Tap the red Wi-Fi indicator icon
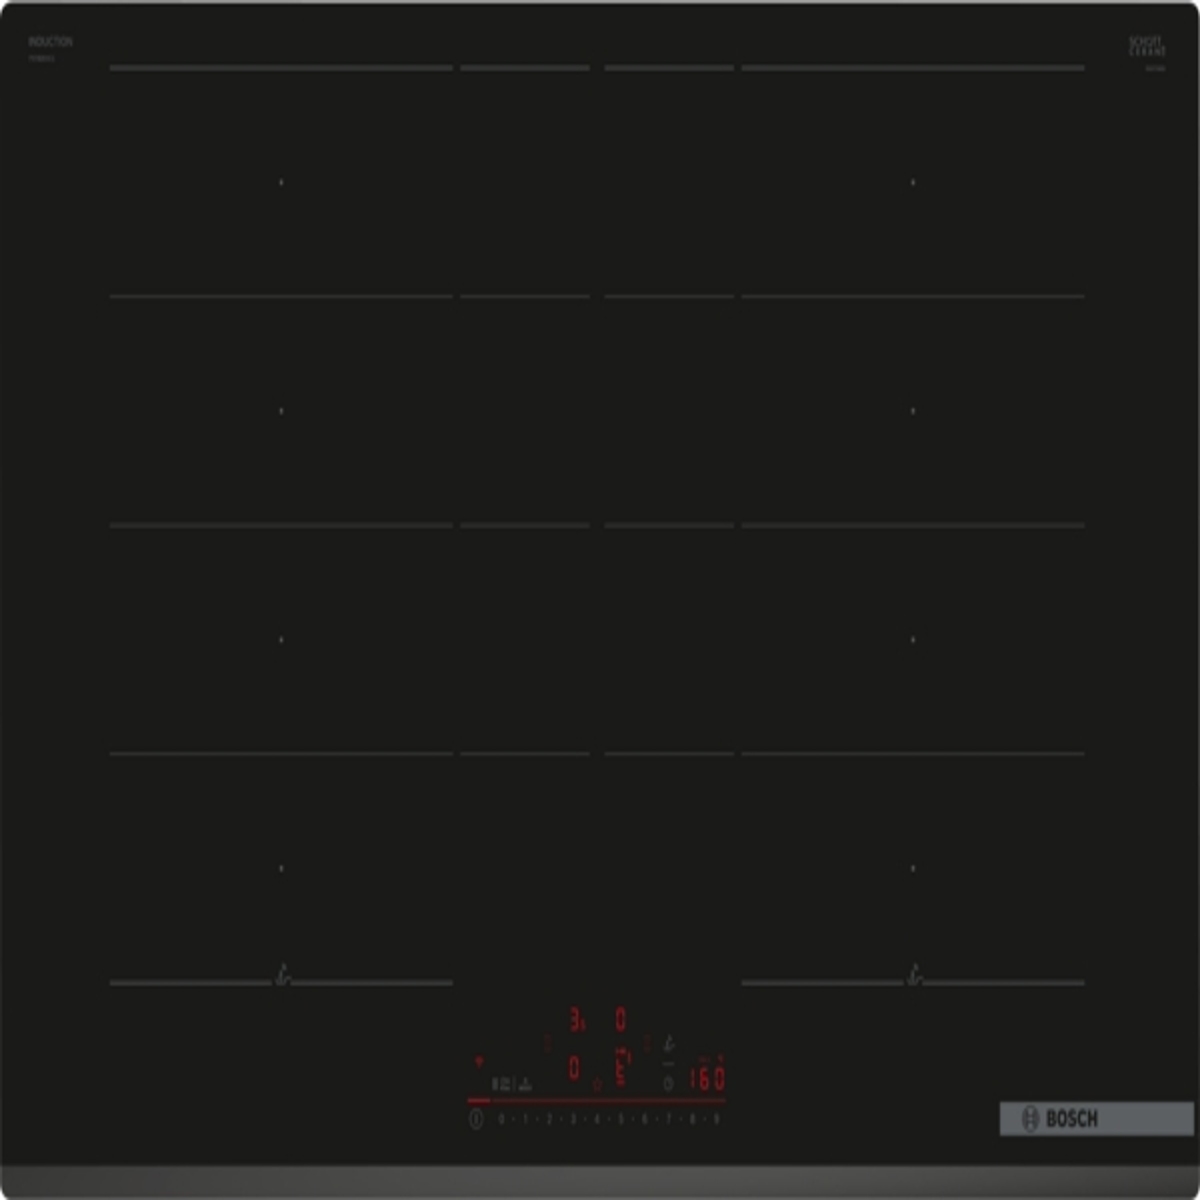 click(x=478, y=1061)
